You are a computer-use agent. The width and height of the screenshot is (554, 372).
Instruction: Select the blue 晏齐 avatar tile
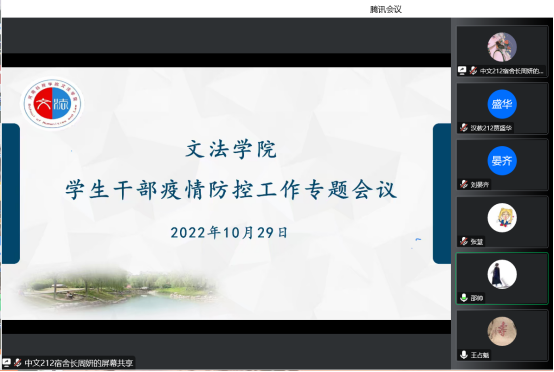502,161
